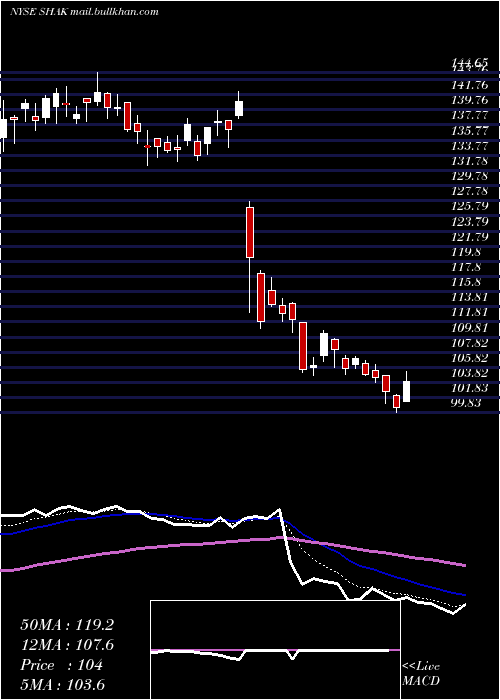
Task: Click the <<Live MACD label
Action: [421, 674]
